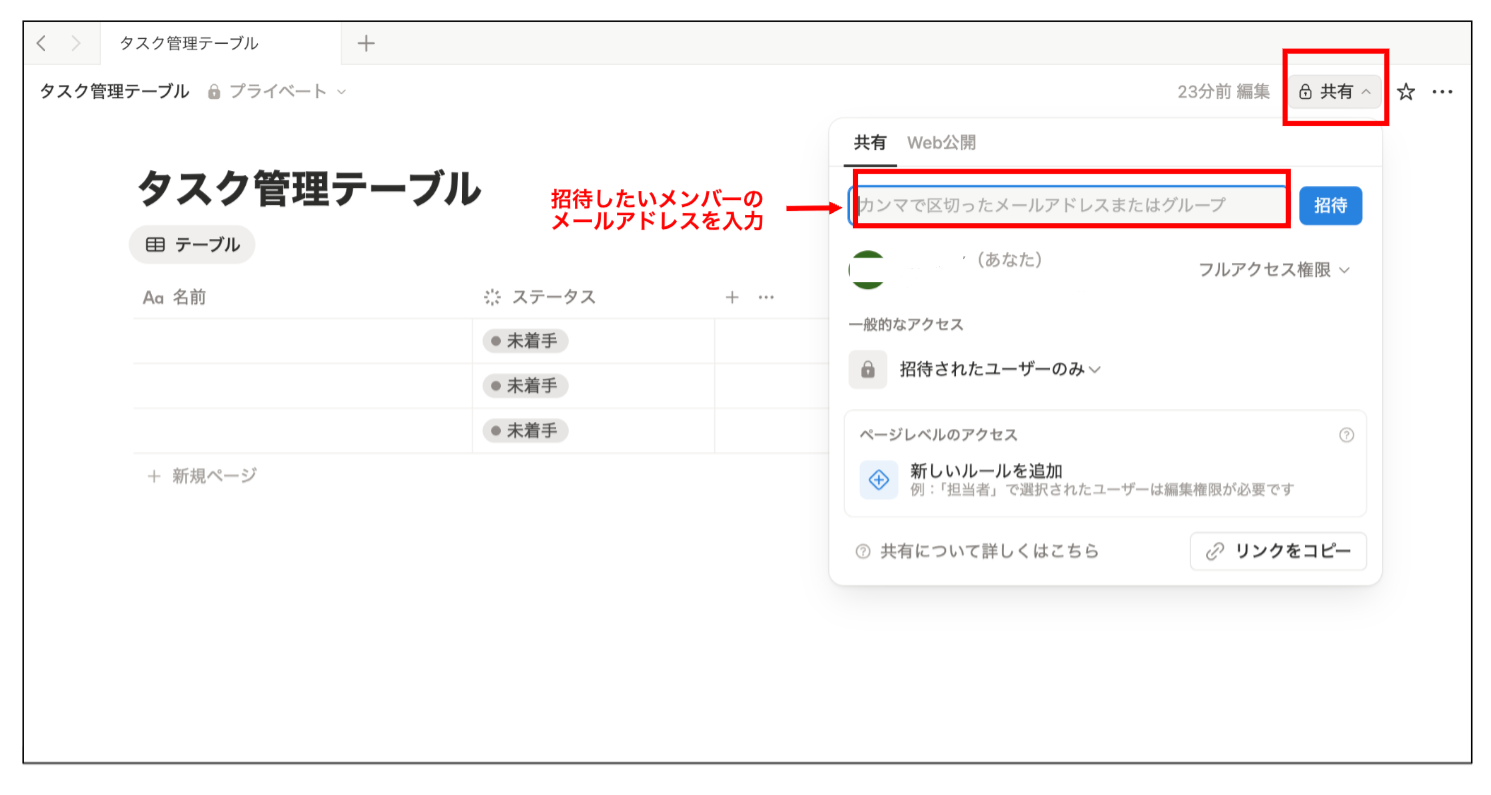
Task: Select the 共有 tab in the dialog
Action: 868,142
